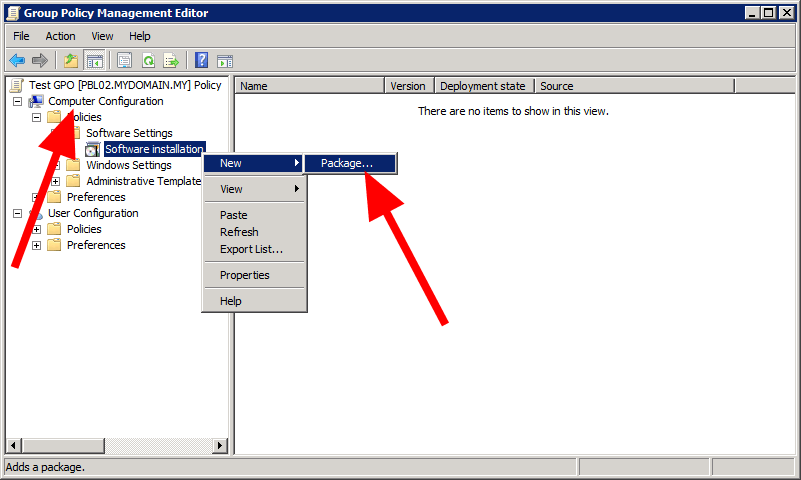
Task: Click the Up one level folder icon
Action: [71, 61]
